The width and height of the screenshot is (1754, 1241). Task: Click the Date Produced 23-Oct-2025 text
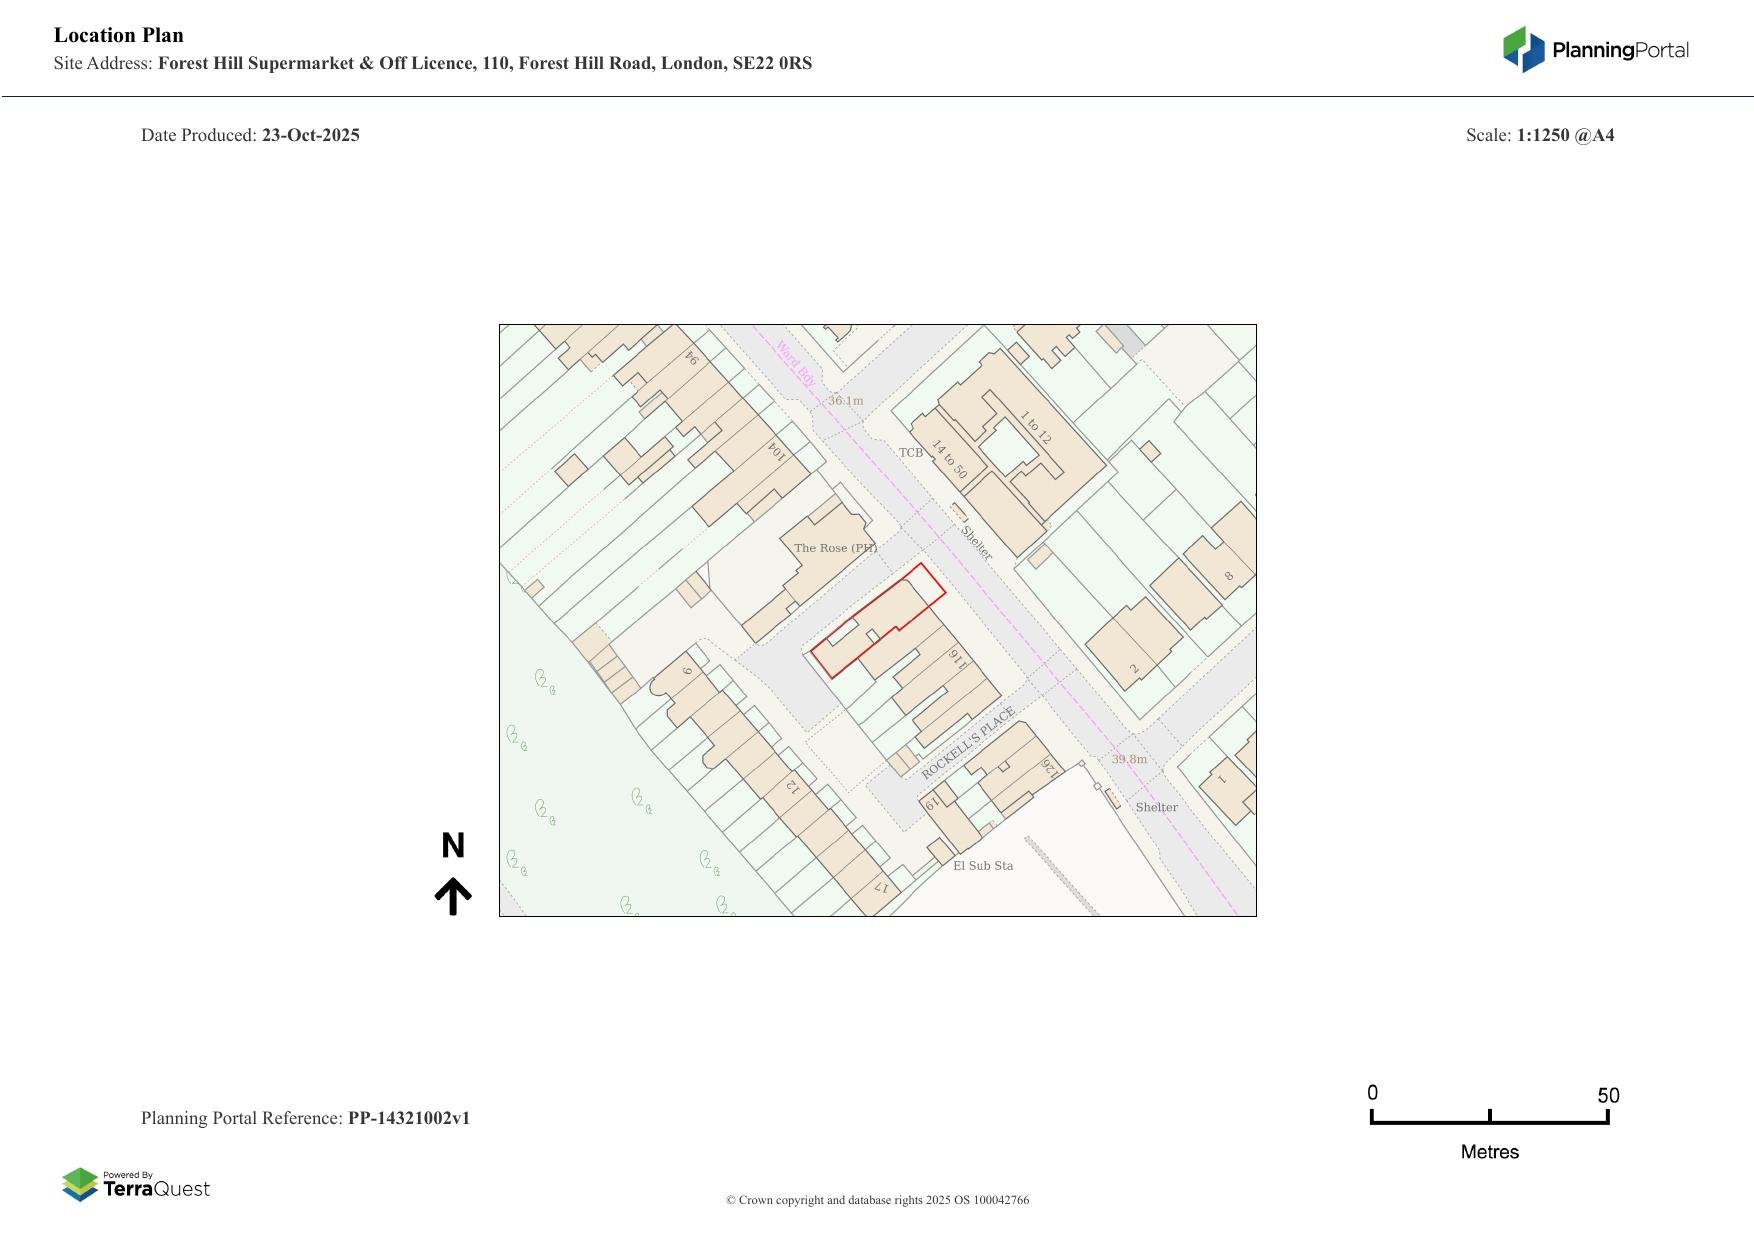[x=250, y=135]
